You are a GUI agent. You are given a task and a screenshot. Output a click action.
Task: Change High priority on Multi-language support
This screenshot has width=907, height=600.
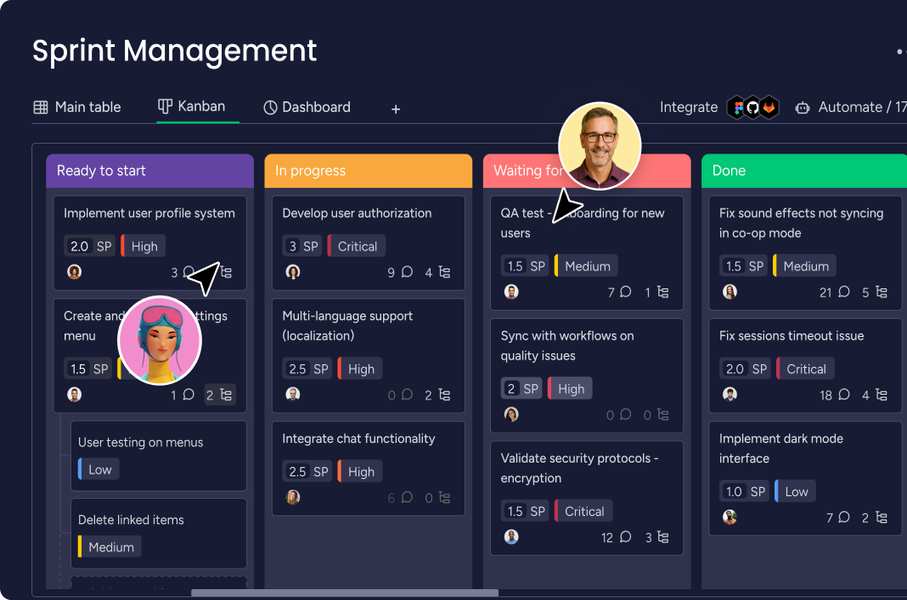[x=360, y=369]
